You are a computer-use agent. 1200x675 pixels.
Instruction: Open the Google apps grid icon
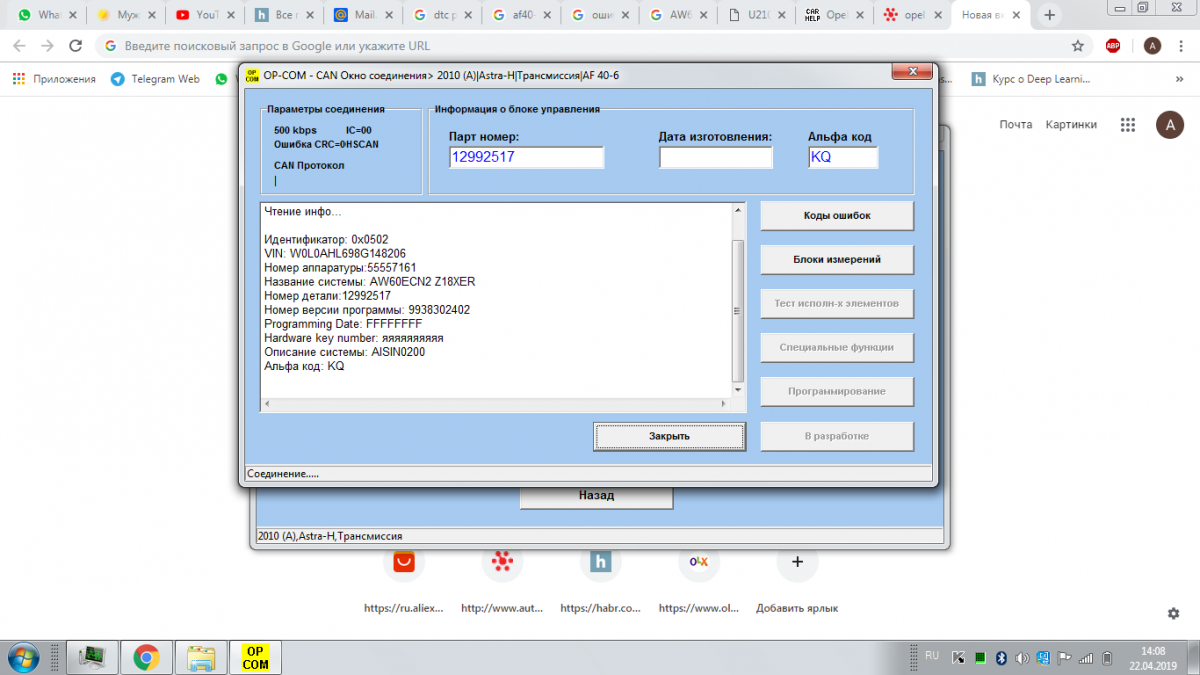pyautogui.click(x=1128, y=125)
